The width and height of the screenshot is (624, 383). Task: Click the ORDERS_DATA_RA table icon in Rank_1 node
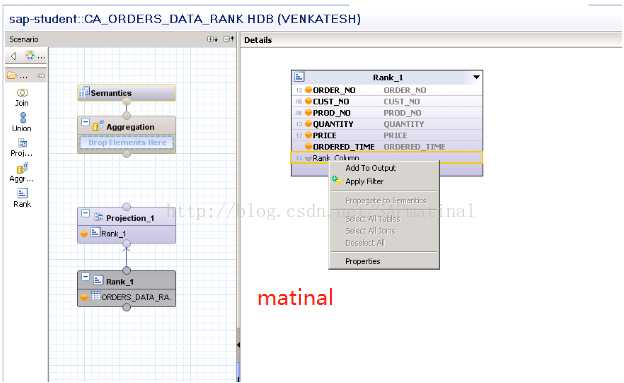tap(96, 296)
